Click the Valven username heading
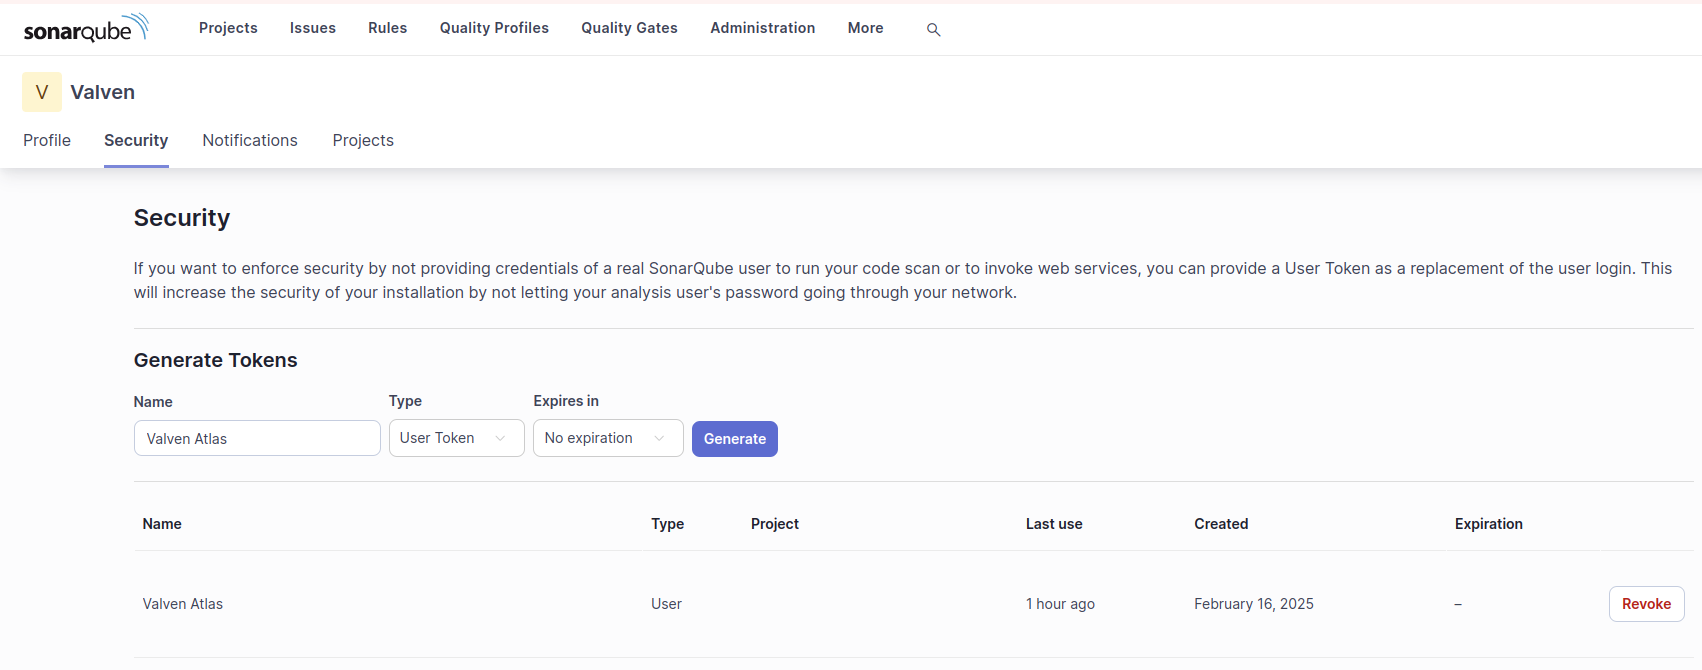The image size is (1702, 670). tap(103, 92)
